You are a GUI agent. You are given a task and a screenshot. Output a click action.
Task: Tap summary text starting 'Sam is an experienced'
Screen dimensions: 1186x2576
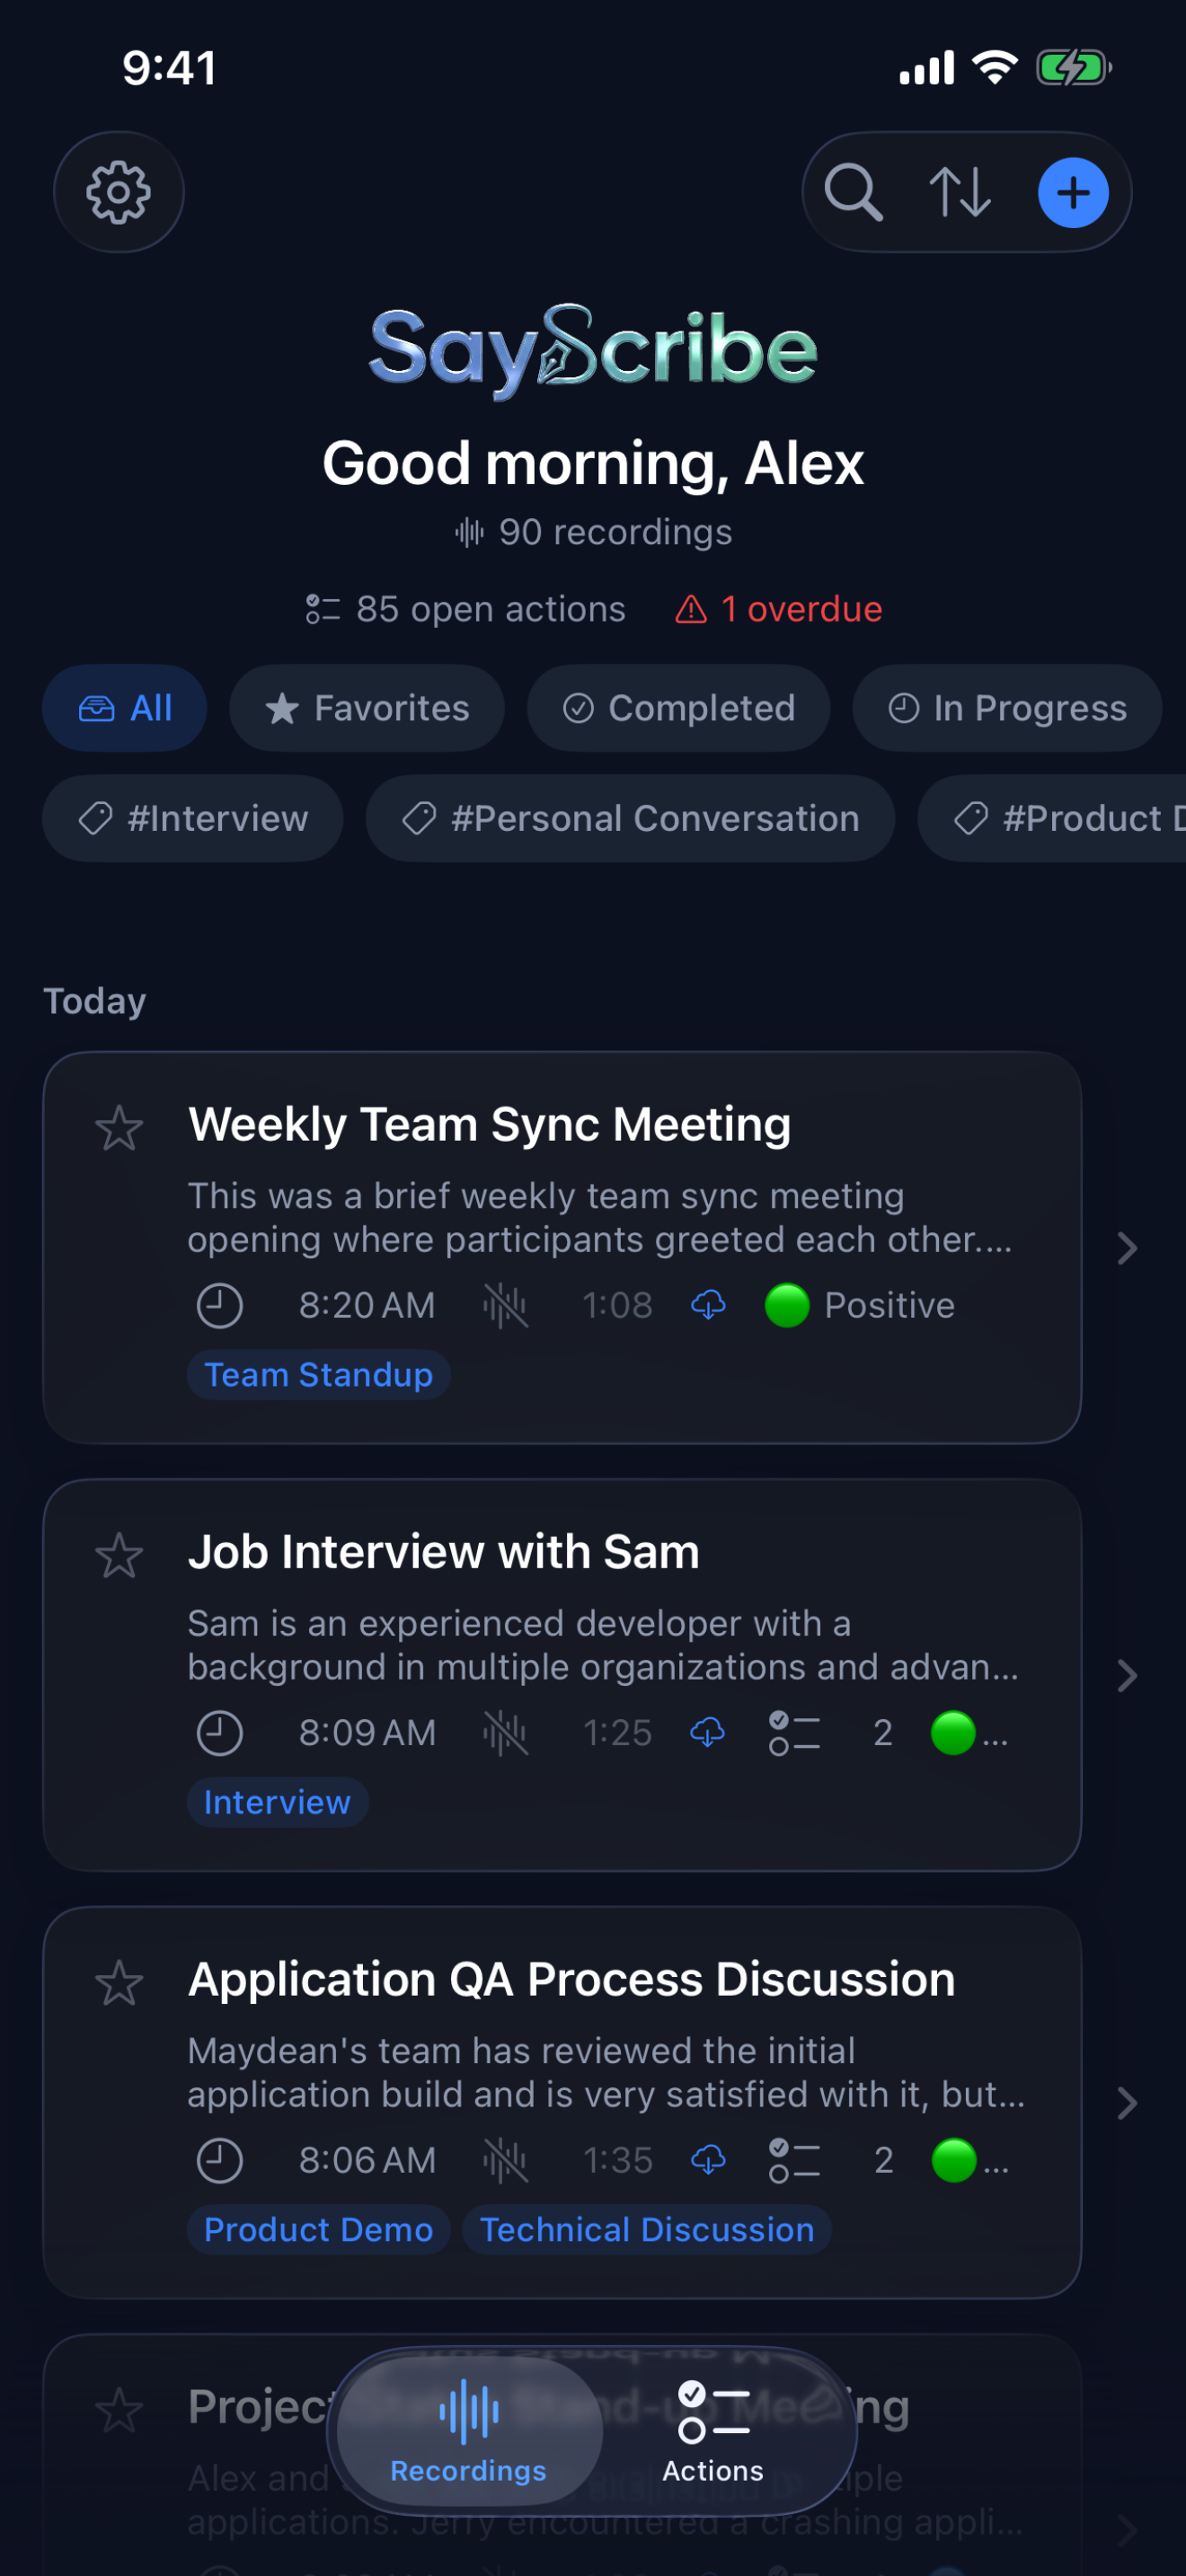click(603, 1645)
